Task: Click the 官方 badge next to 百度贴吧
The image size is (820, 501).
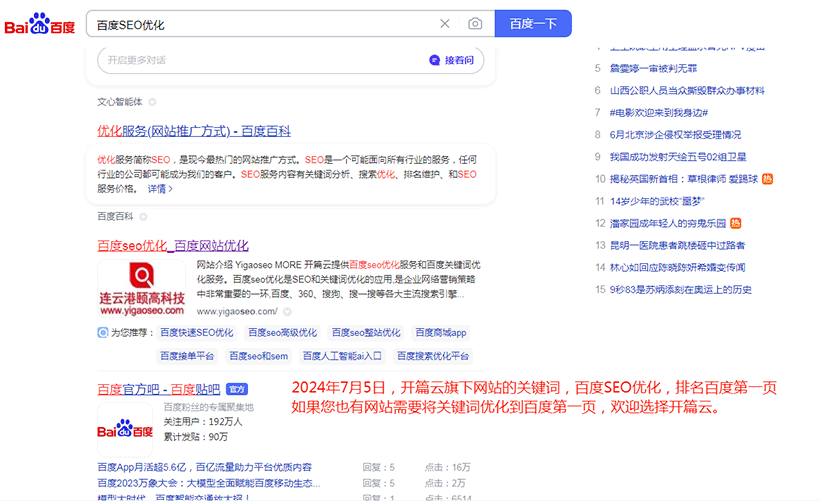Action: [236, 388]
